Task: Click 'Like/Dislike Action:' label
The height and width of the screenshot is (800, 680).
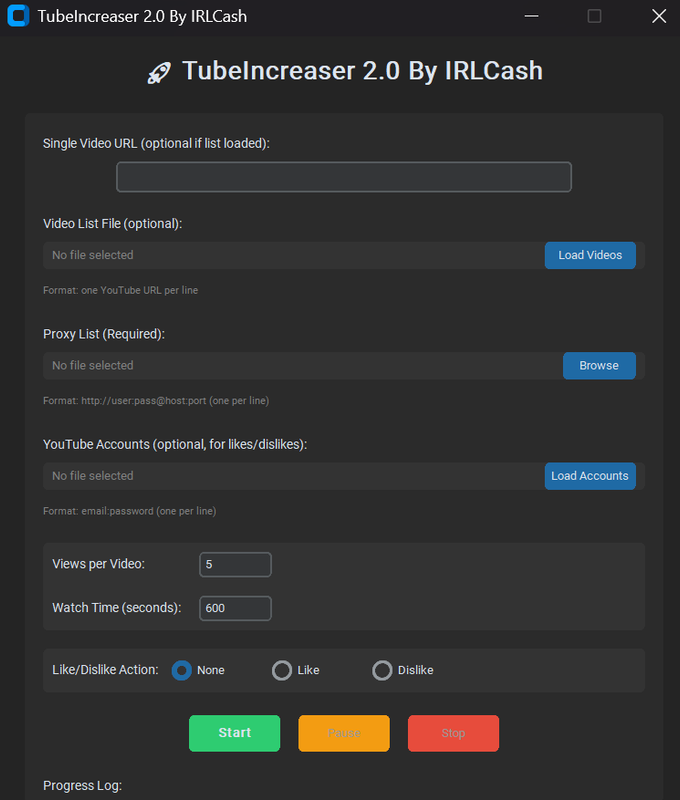Action: tap(105, 670)
